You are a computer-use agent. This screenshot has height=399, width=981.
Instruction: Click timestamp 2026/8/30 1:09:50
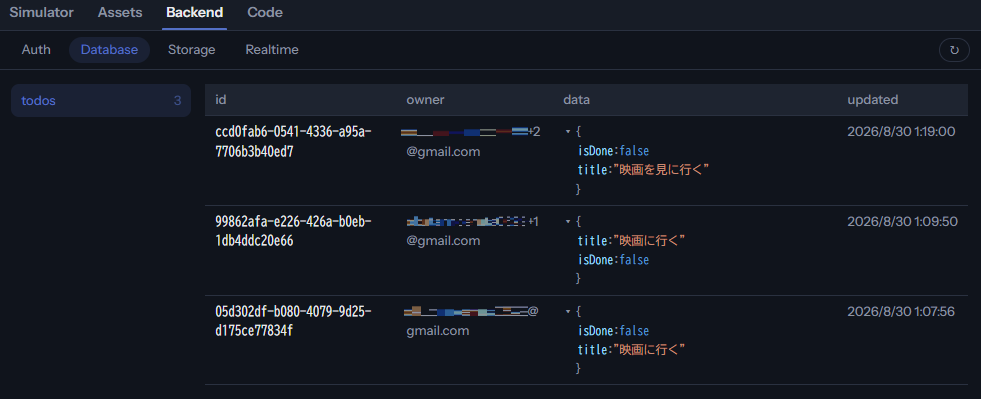pos(902,221)
